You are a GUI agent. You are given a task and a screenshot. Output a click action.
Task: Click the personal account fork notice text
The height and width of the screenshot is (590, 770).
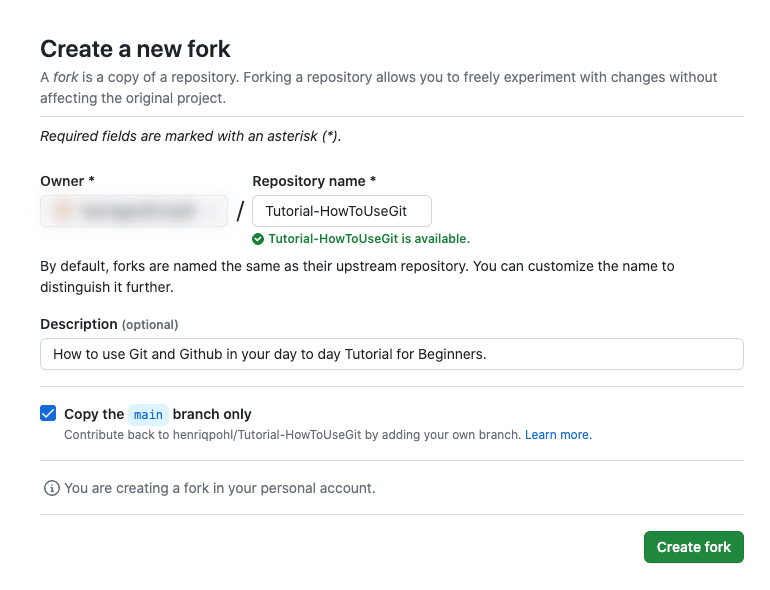(219, 489)
